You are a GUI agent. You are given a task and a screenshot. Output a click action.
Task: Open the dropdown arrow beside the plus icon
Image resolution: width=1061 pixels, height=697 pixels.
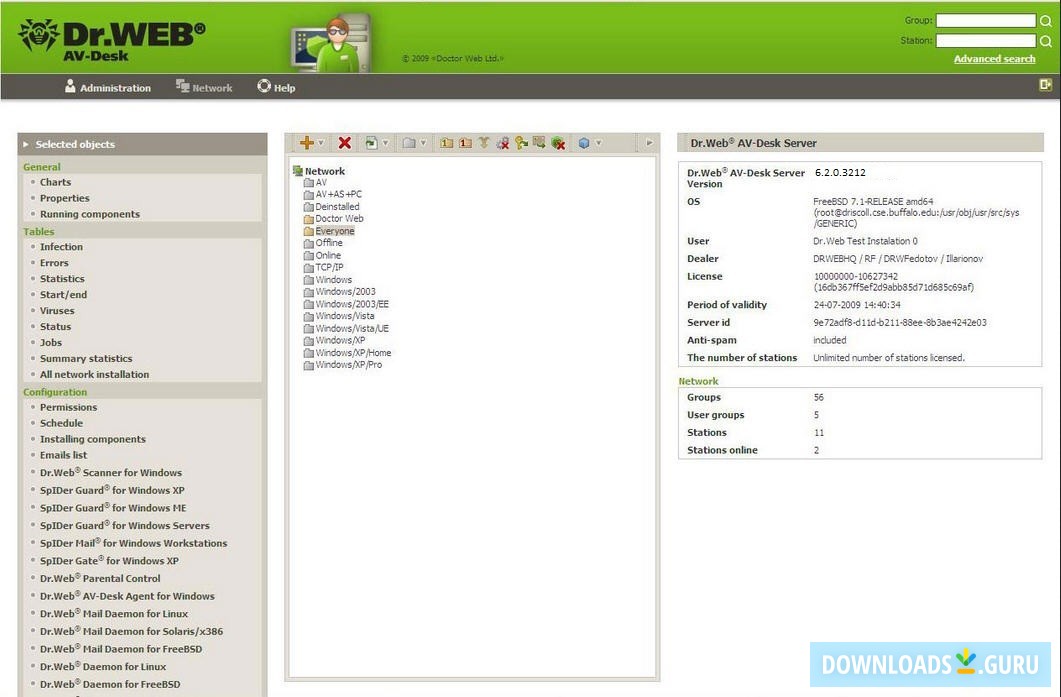point(321,143)
